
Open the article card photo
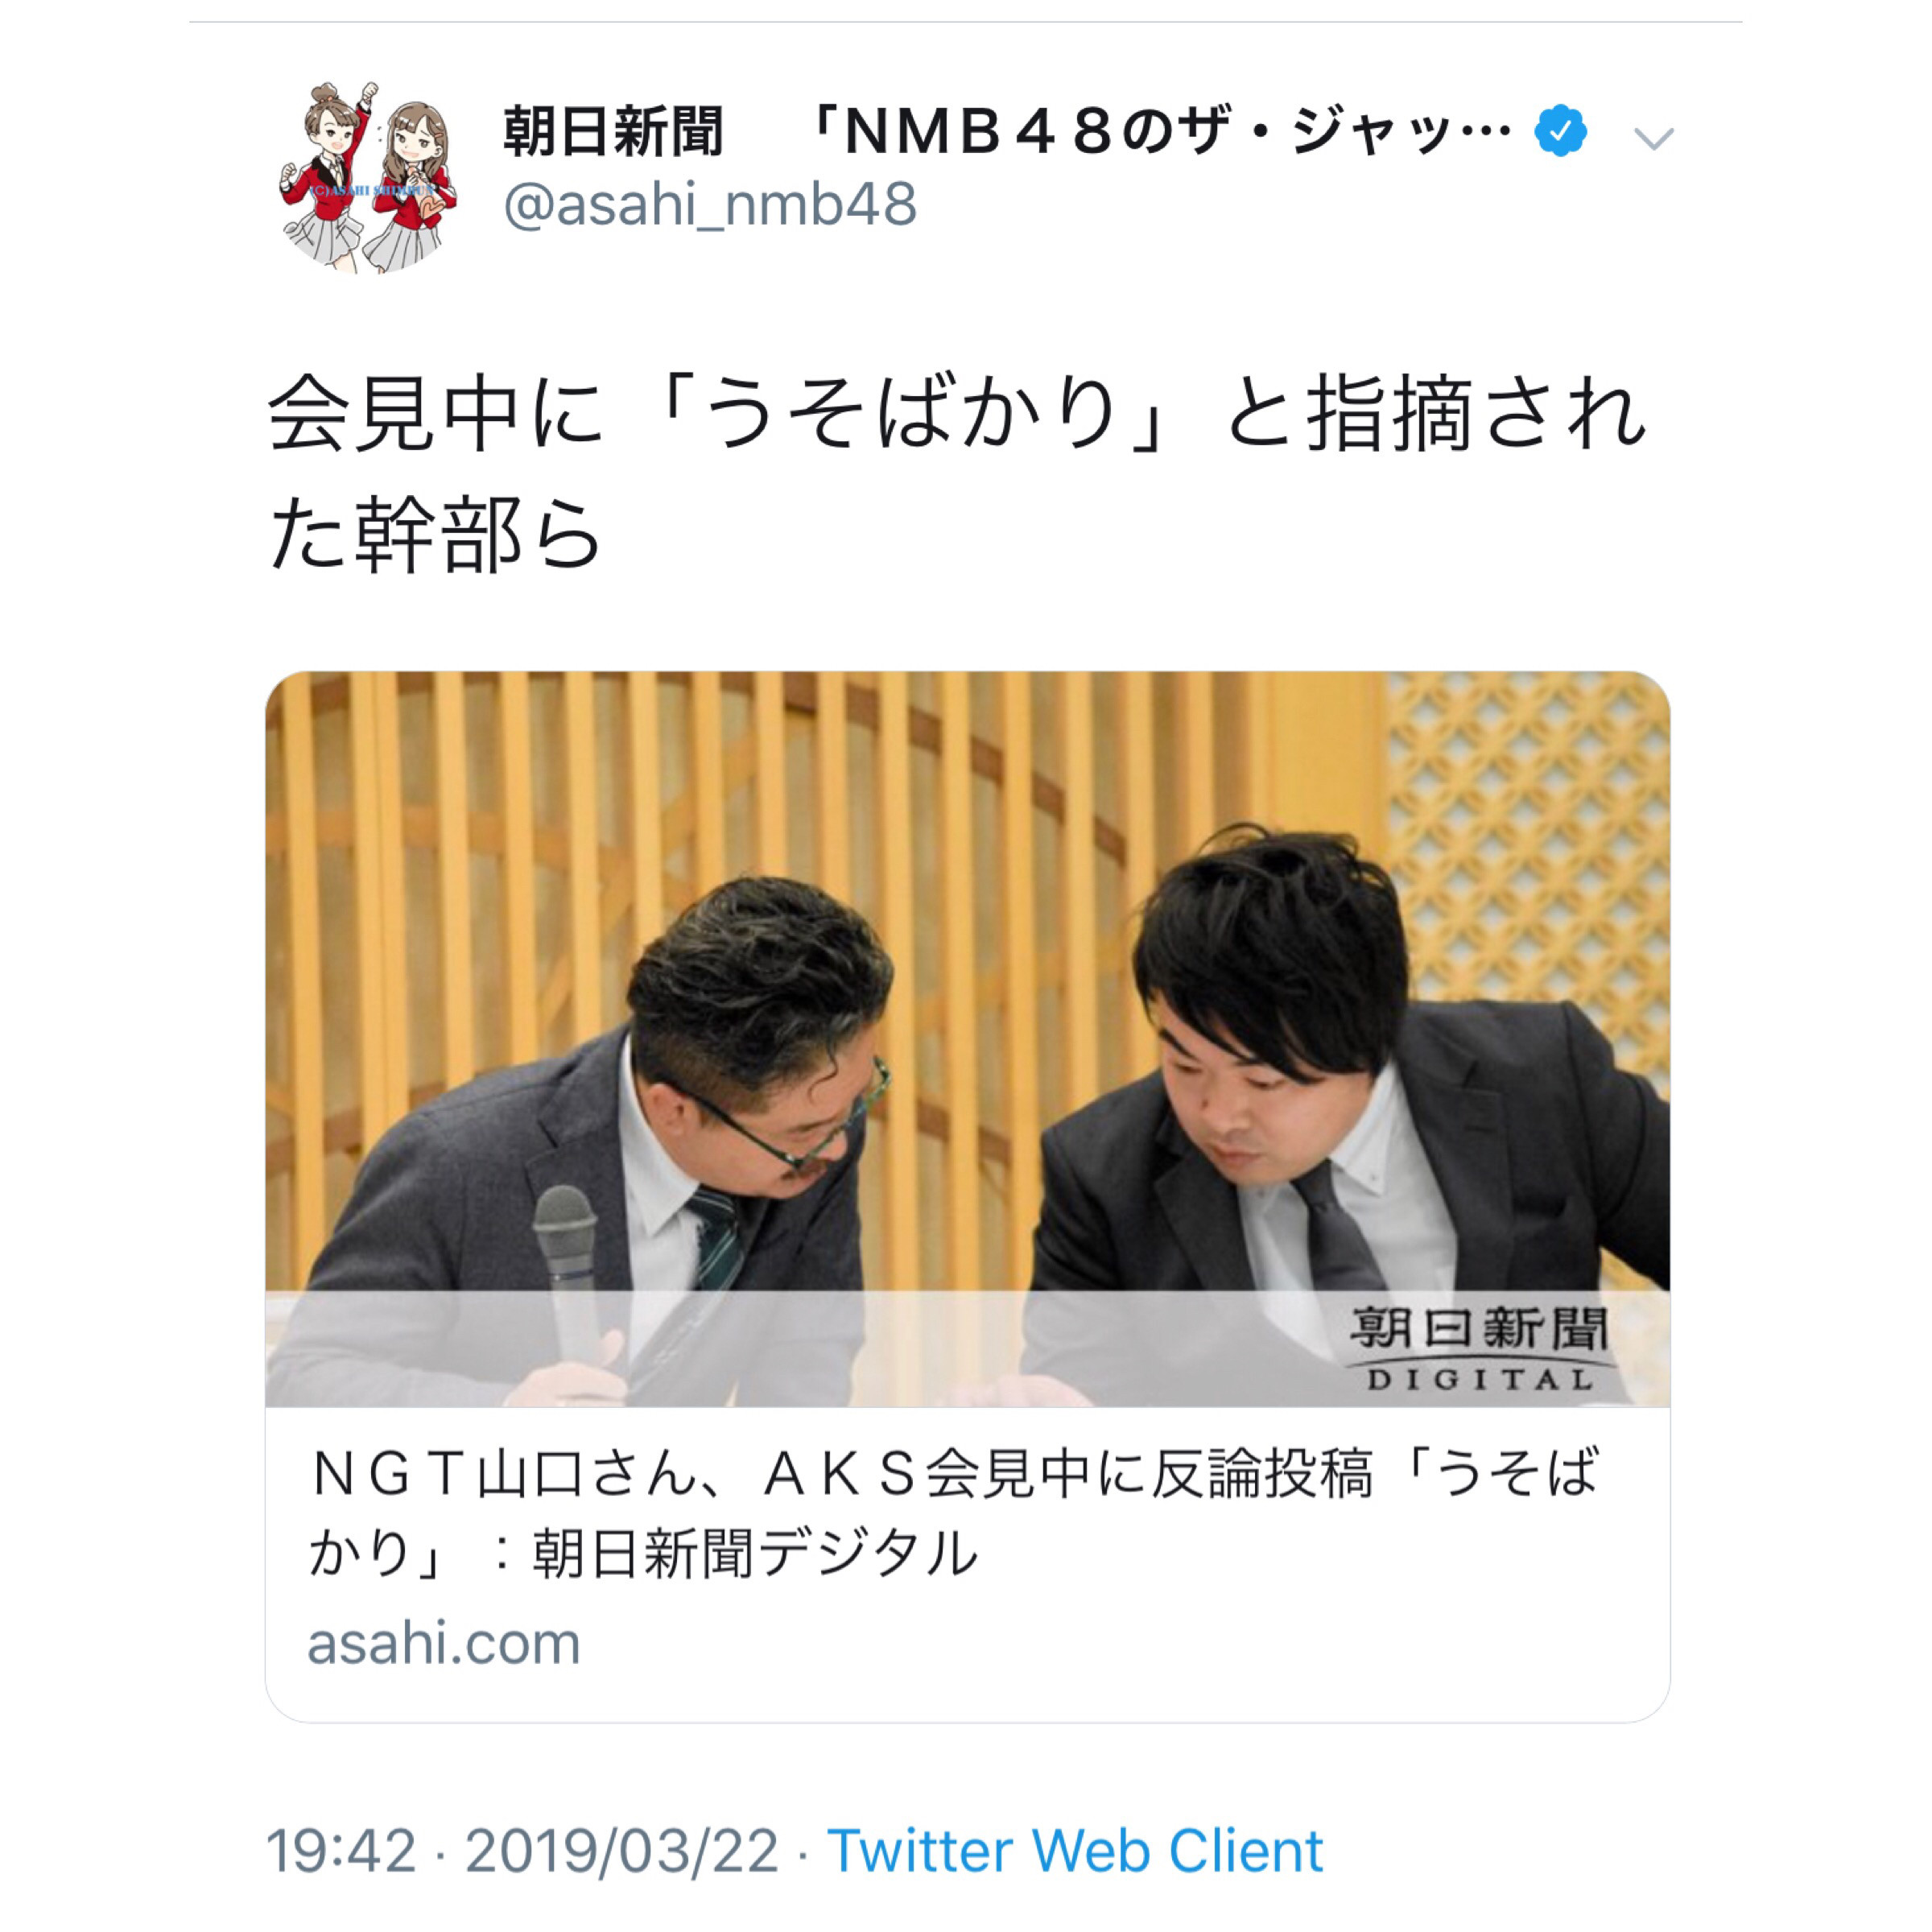(x=967, y=1039)
